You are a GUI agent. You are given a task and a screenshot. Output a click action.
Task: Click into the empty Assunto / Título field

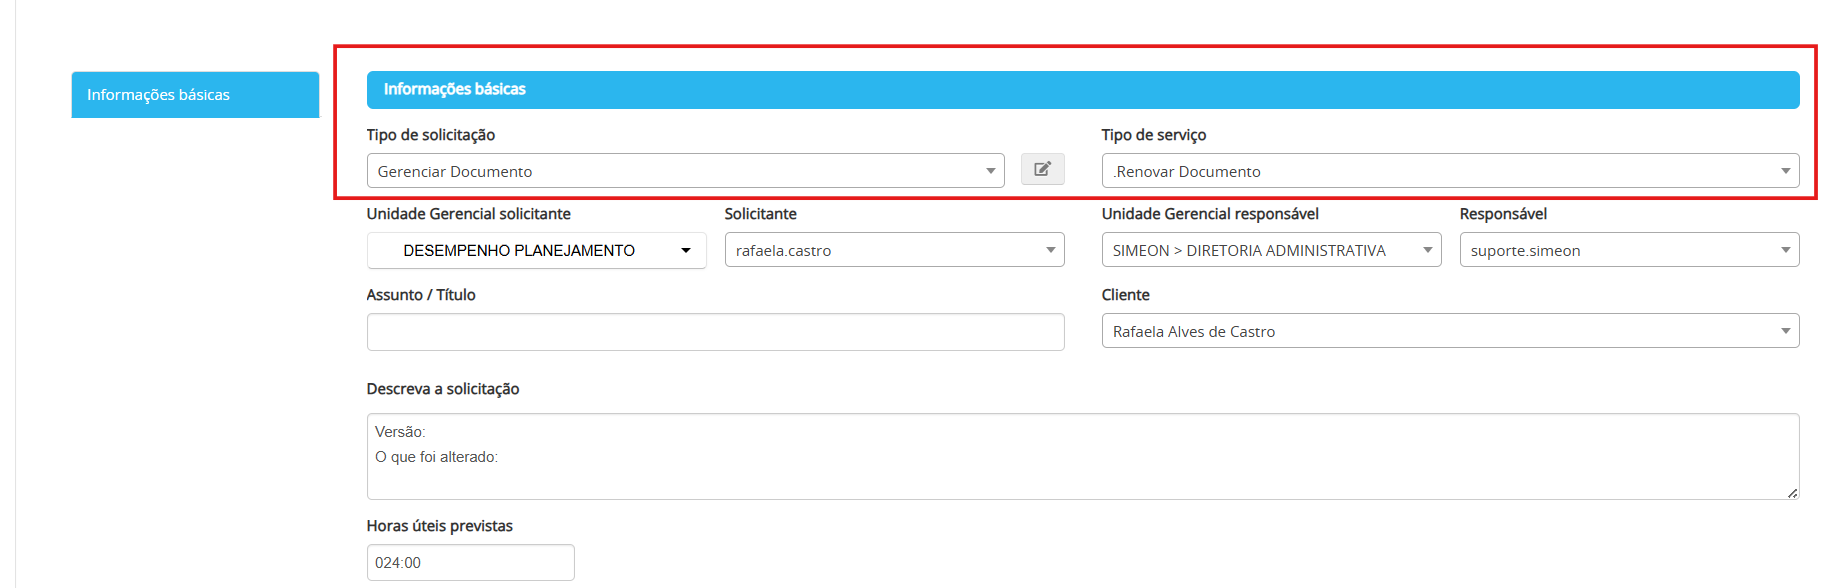(715, 332)
